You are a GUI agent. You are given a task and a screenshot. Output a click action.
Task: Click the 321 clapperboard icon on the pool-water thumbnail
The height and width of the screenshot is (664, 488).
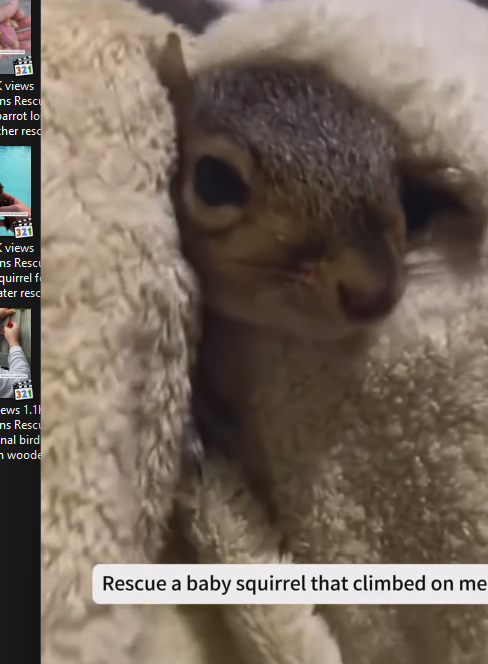click(x=23, y=228)
